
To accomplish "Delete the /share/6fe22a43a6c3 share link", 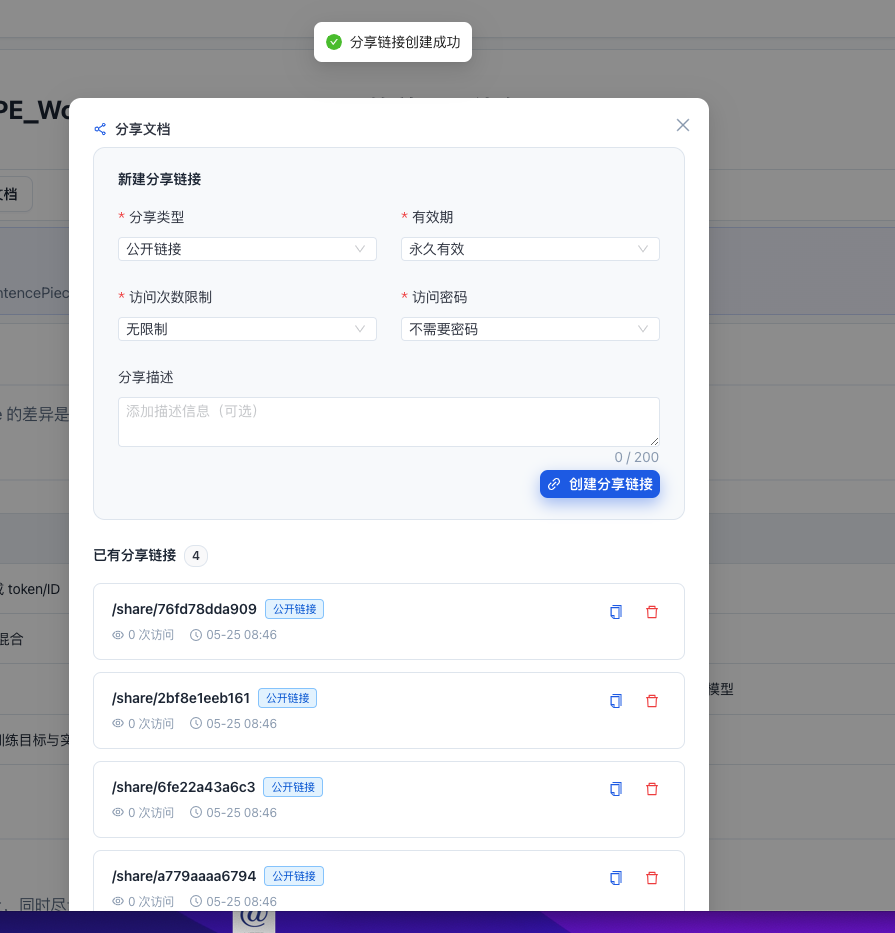I will click(652, 789).
